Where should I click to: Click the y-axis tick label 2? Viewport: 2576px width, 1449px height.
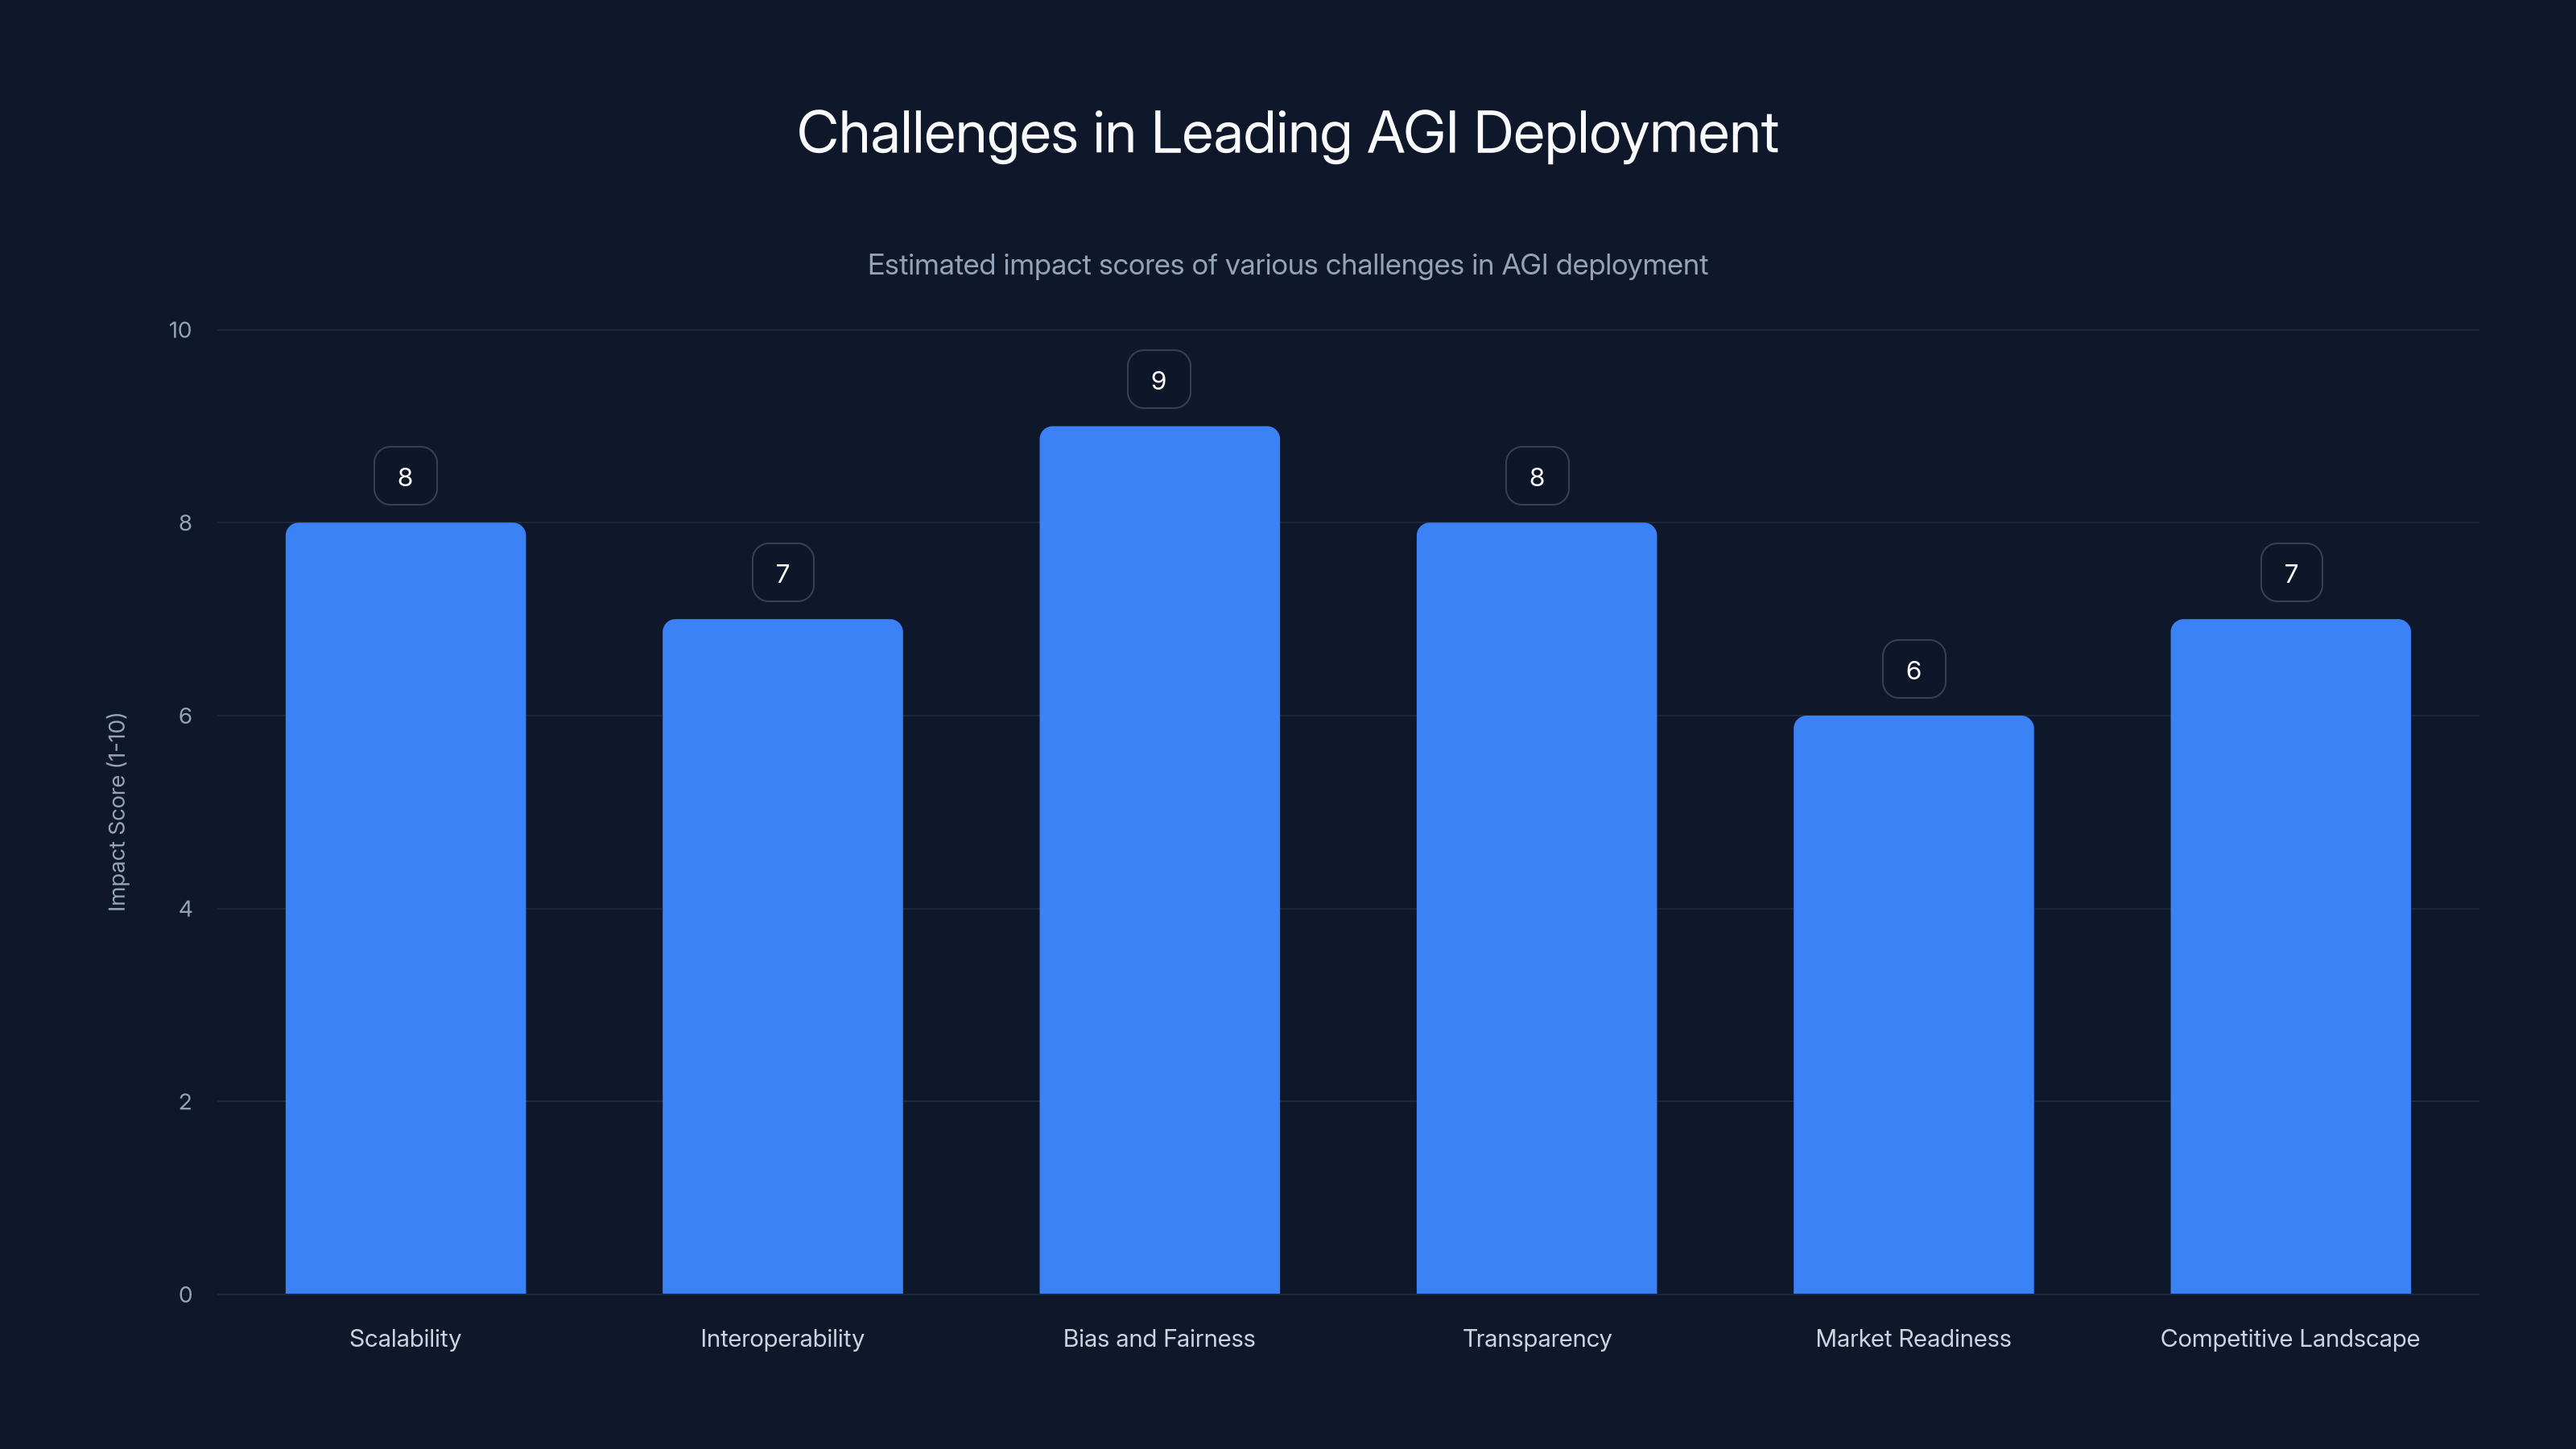(185, 1102)
